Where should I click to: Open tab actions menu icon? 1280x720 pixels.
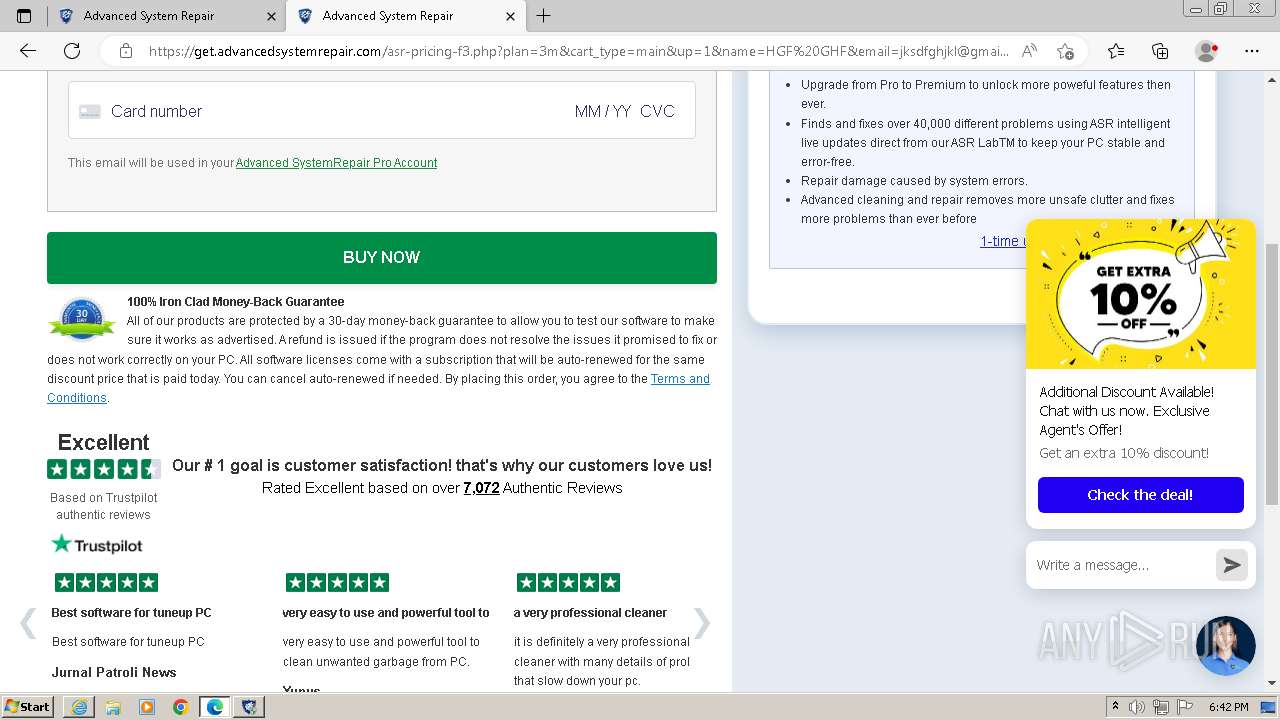pyautogui.click(x=24, y=16)
